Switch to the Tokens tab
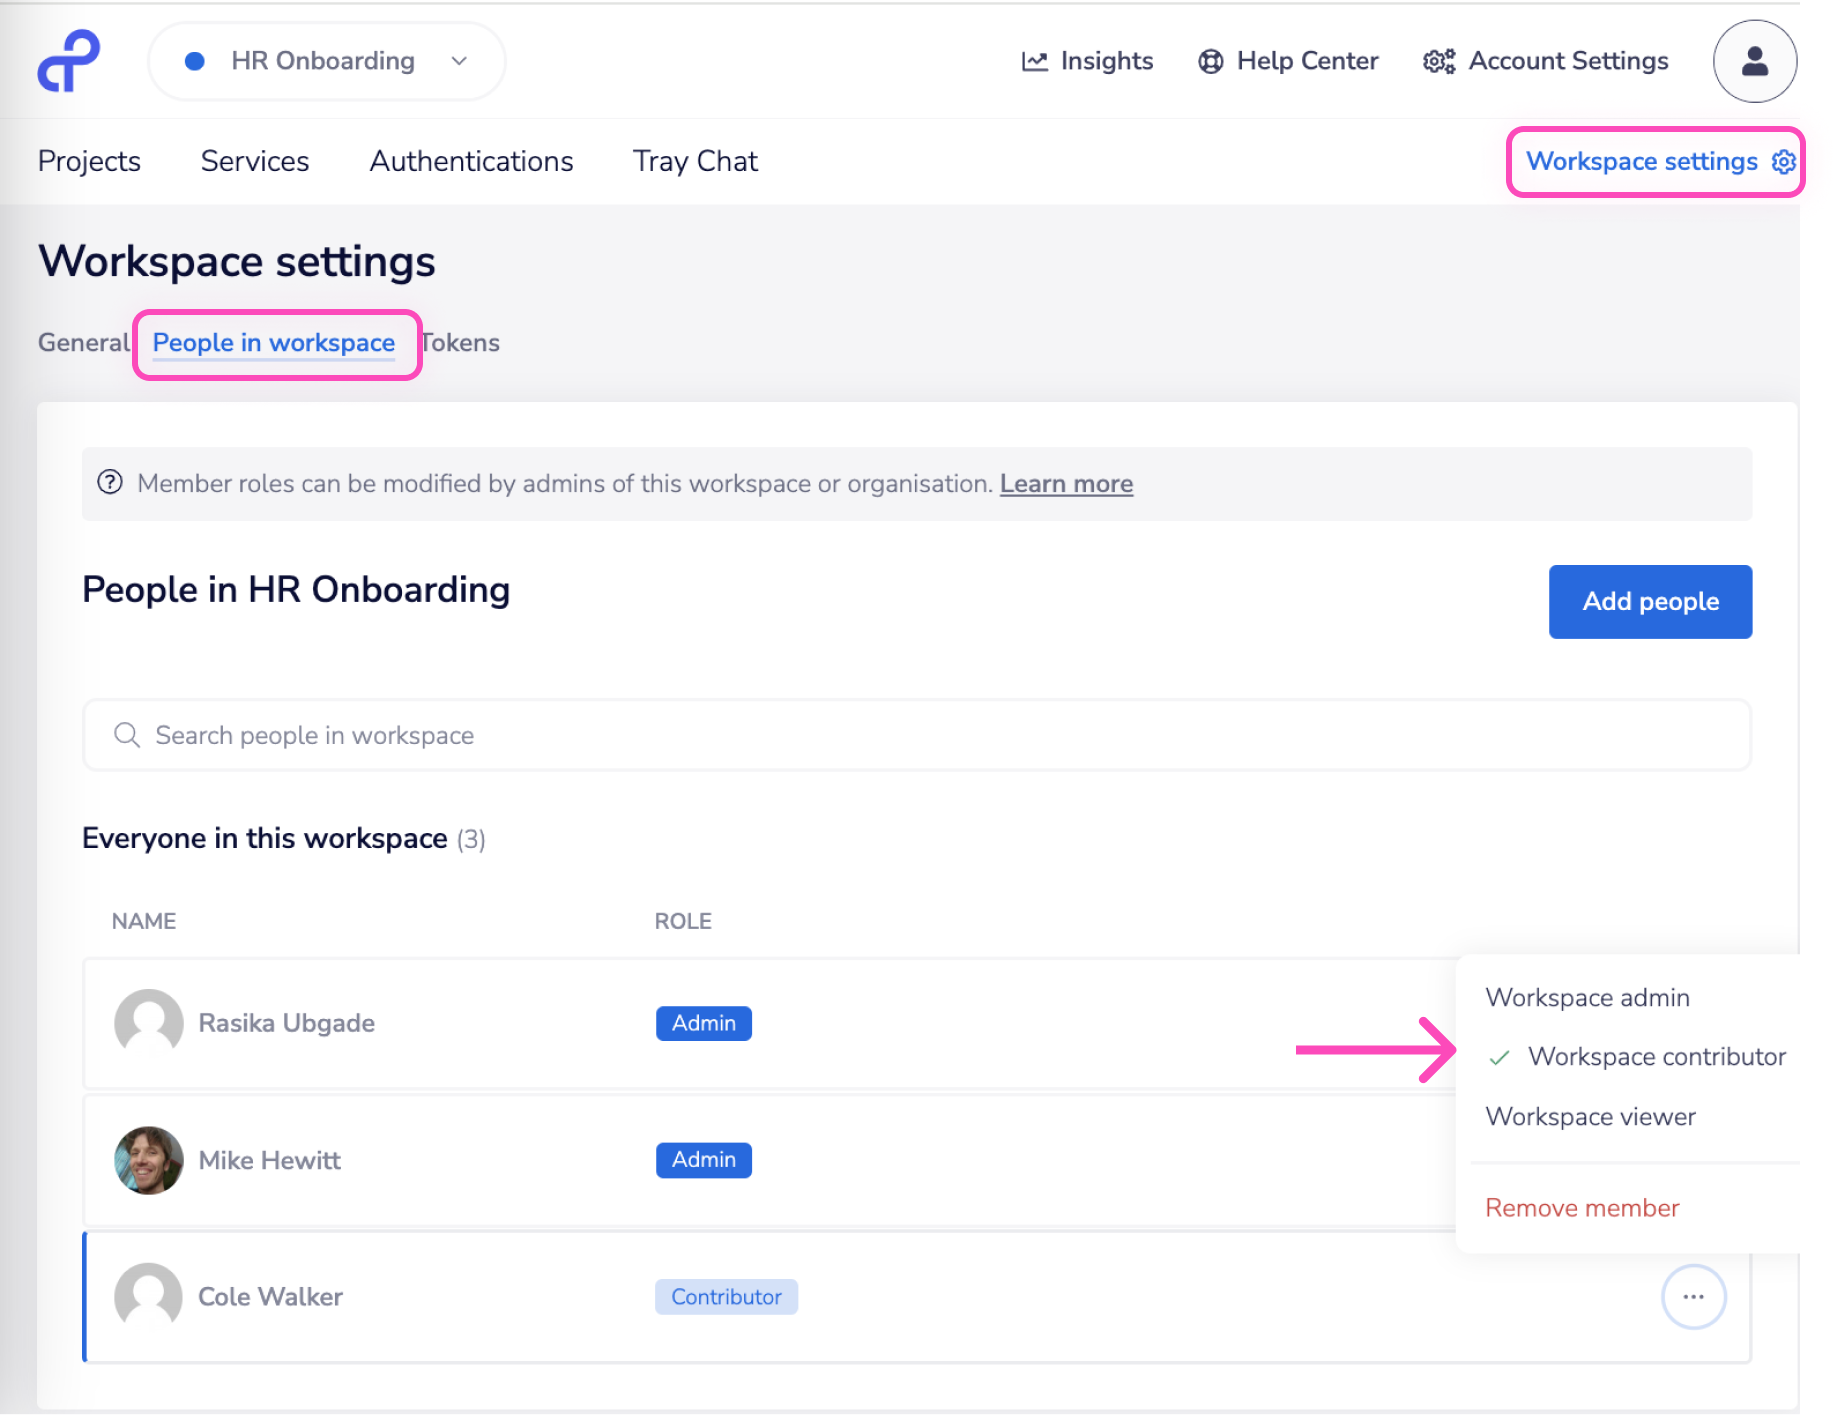The image size is (1836, 1415). pyautogui.click(x=461, y=343)
